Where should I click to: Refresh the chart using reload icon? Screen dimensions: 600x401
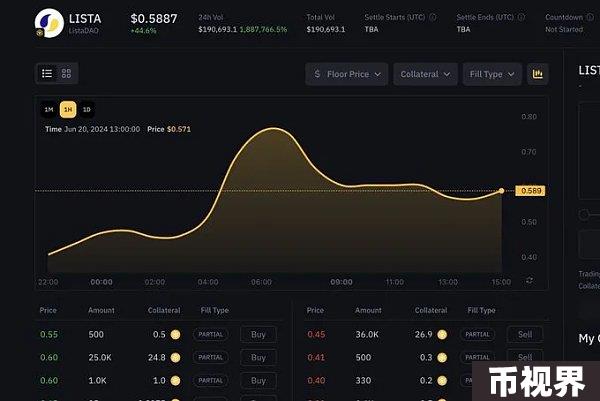coord(530,280)
